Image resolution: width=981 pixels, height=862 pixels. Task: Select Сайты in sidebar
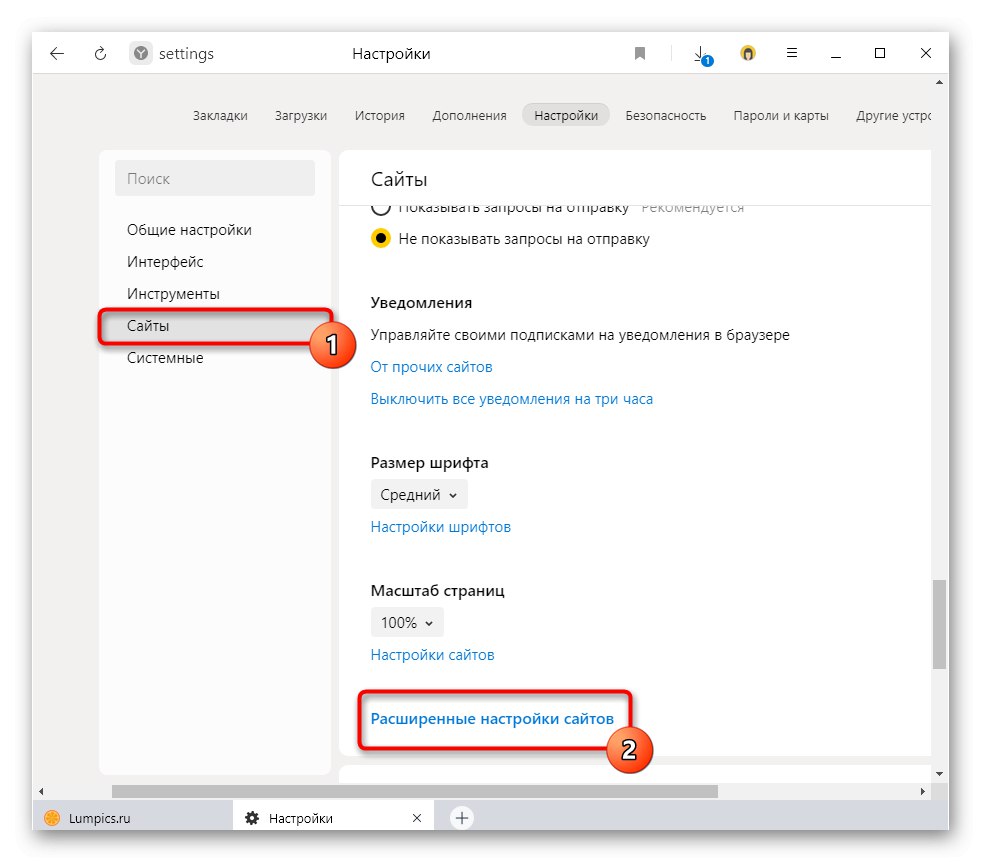click(x=215, y=325)
